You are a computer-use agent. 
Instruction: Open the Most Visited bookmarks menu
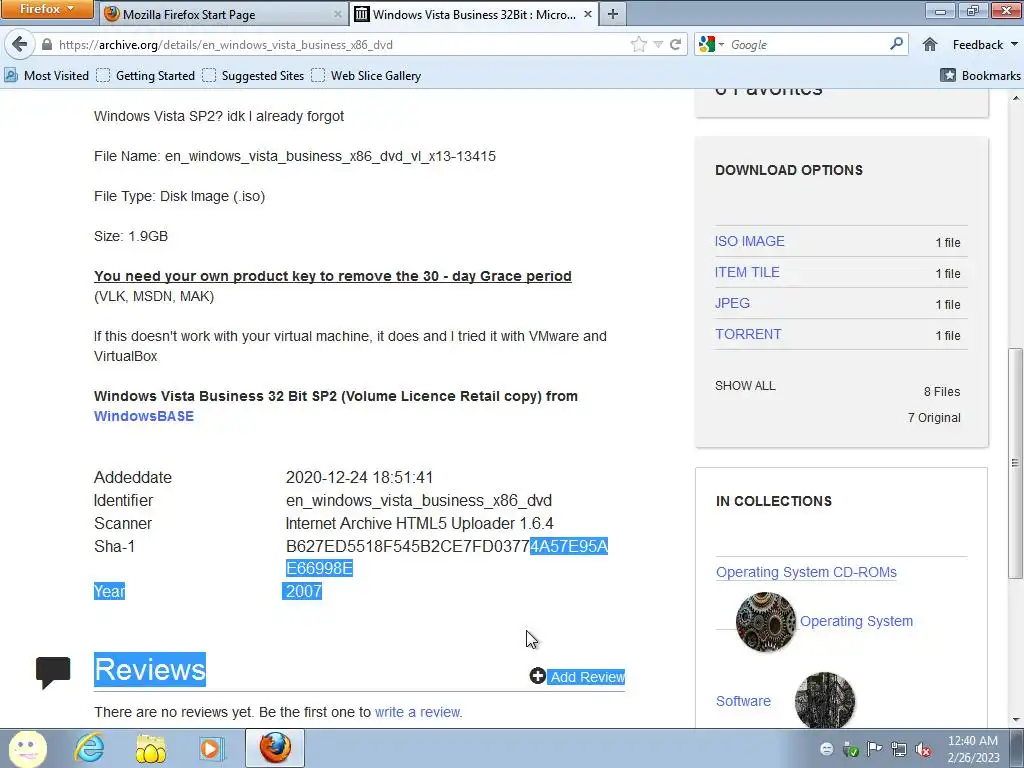coord(47,76)
